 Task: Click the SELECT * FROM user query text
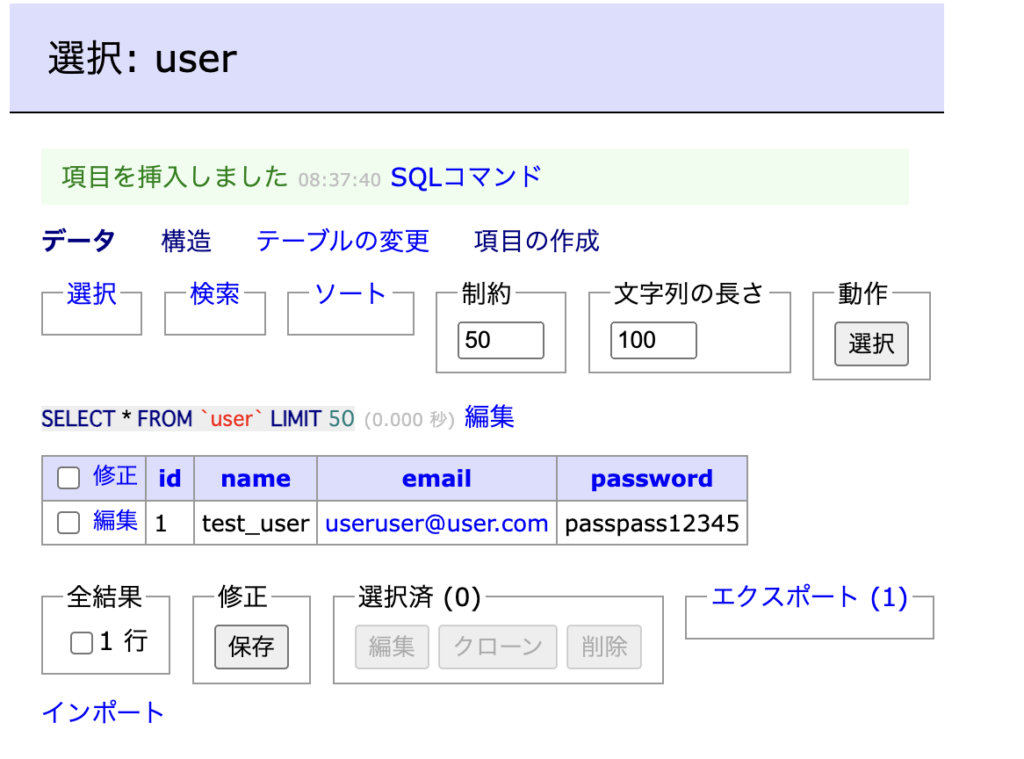click(x=198, y=419)
